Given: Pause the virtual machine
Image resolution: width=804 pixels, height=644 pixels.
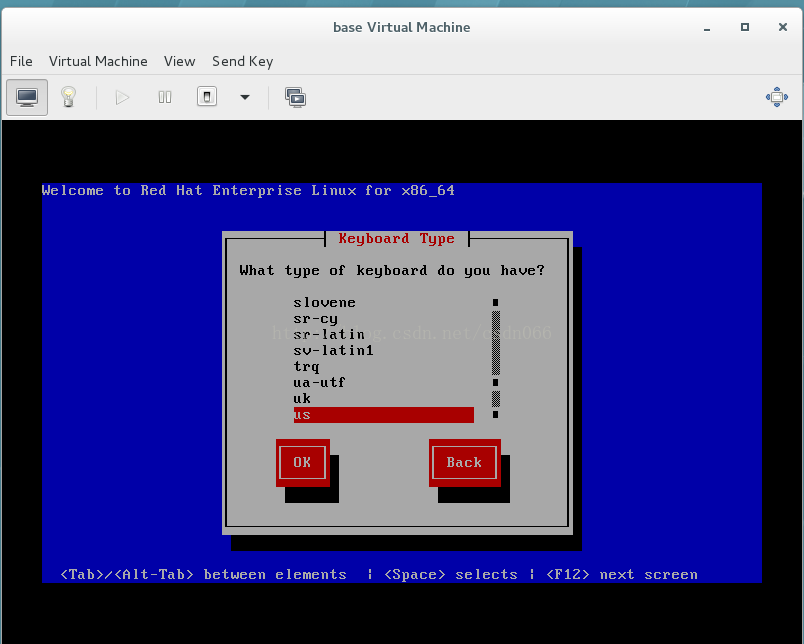Looking at the screenshot, I should (x=165, y=97).
